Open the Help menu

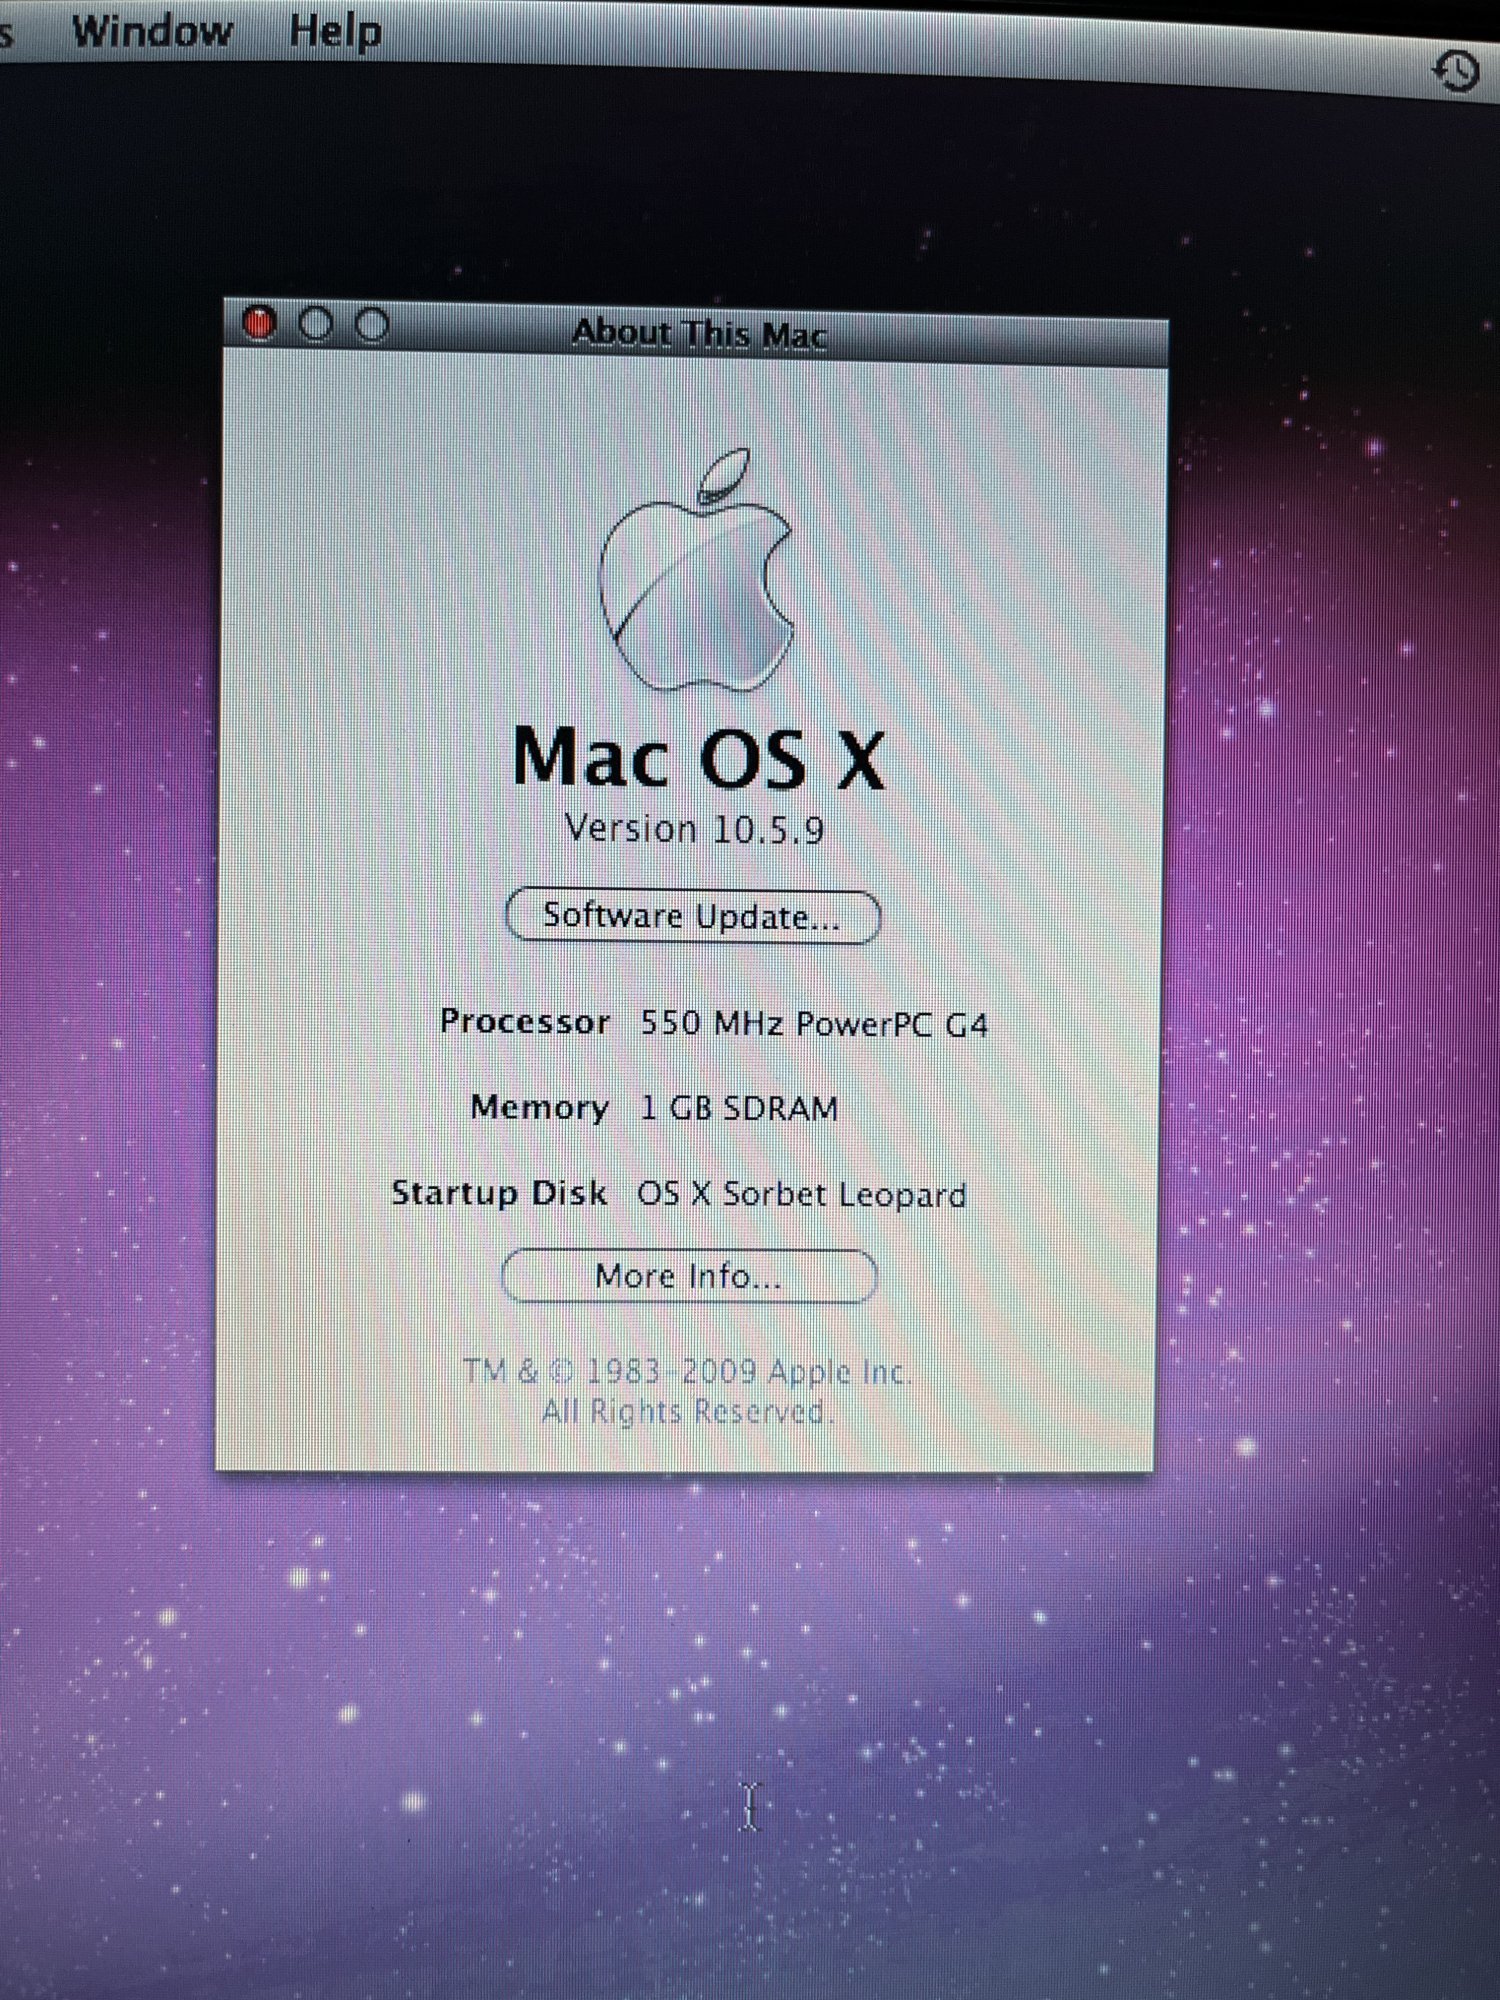pos(336,31)
